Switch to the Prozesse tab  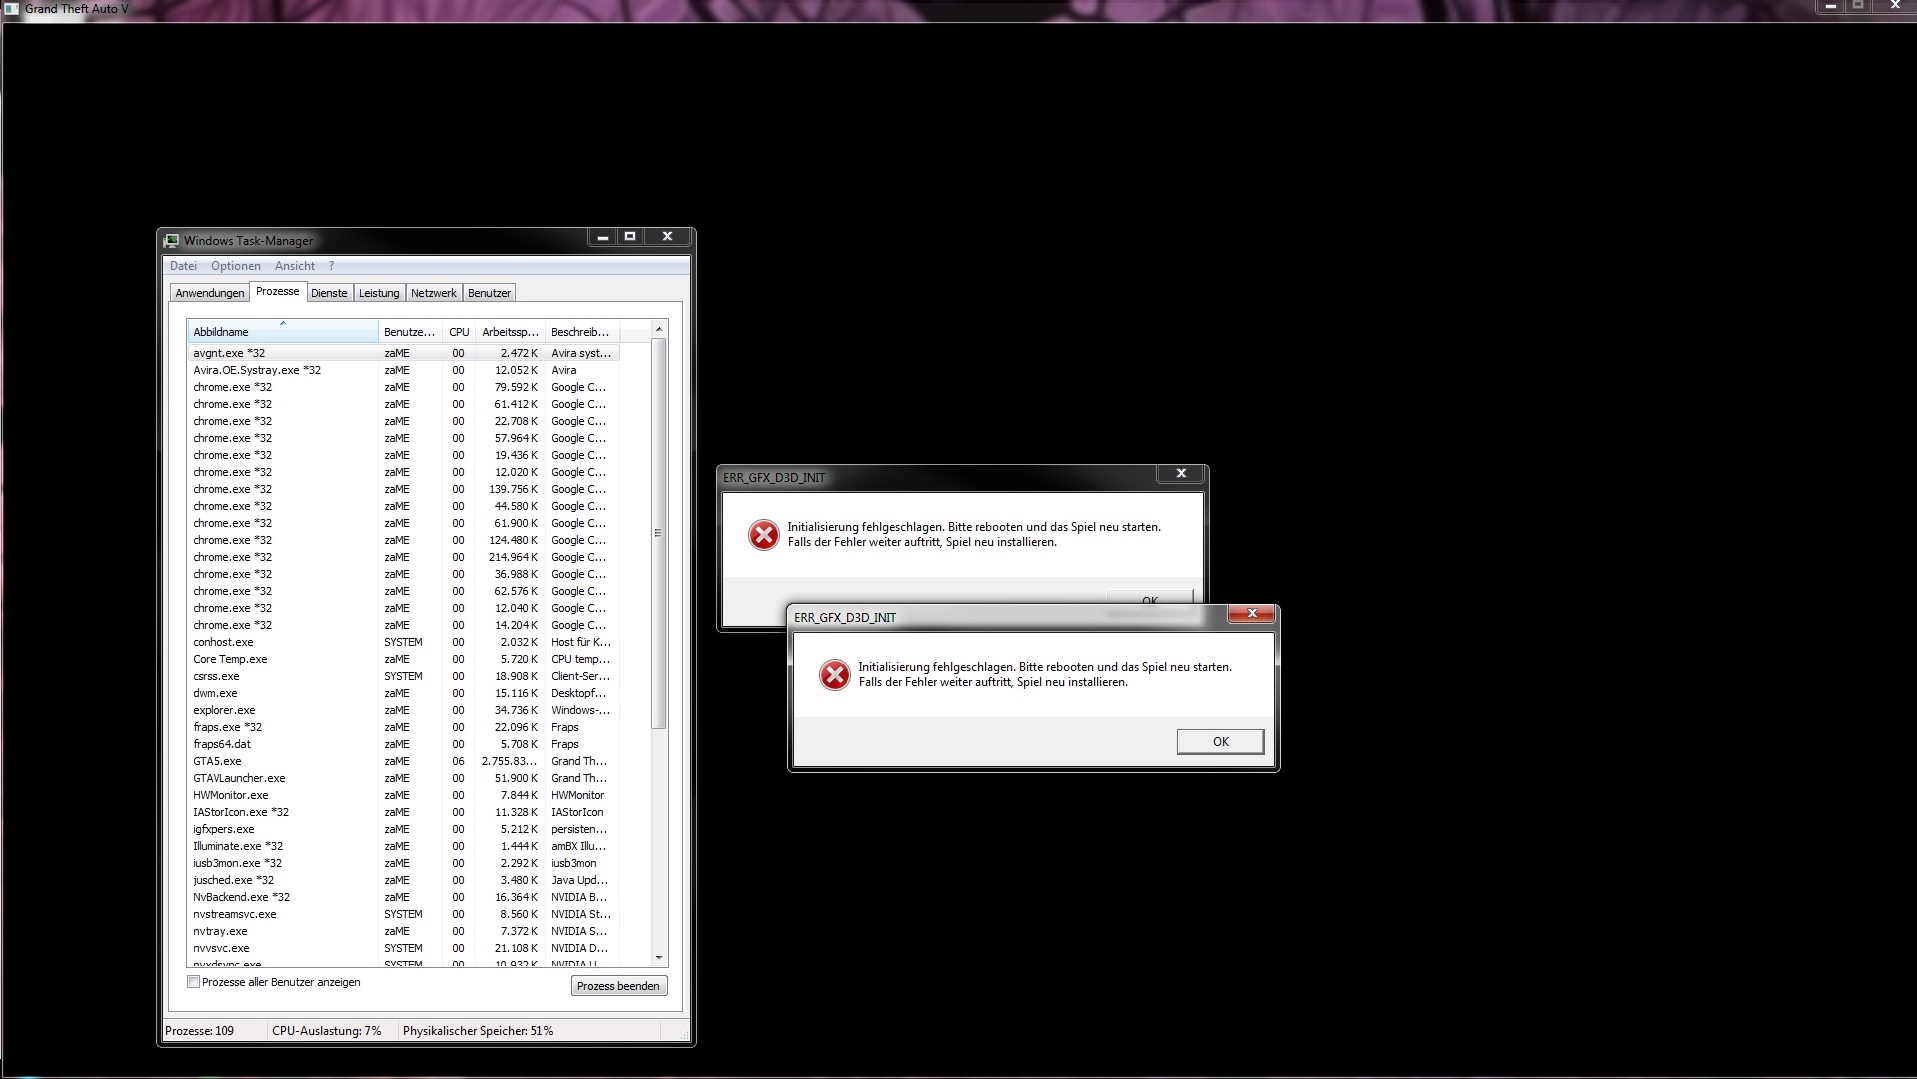[x=278, y=291]
